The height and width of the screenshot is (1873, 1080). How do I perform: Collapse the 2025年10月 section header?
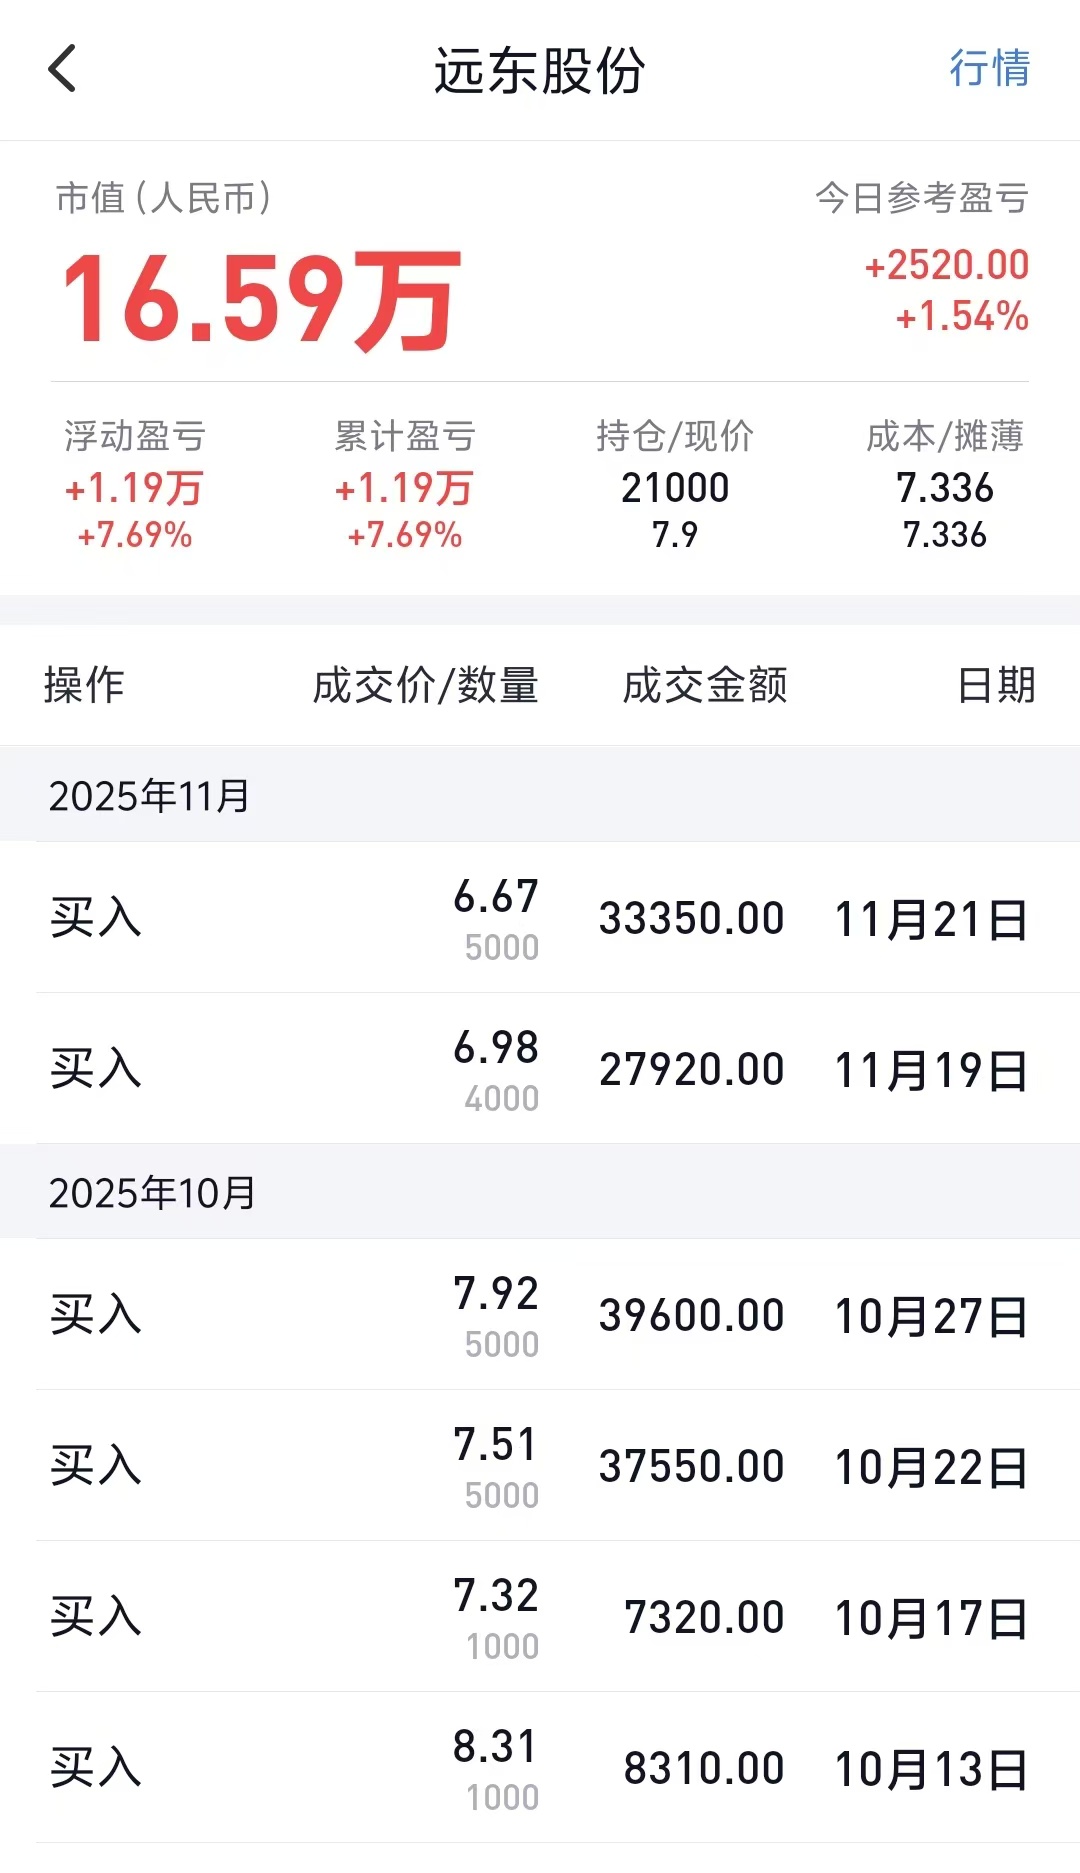click(540, 1192)
